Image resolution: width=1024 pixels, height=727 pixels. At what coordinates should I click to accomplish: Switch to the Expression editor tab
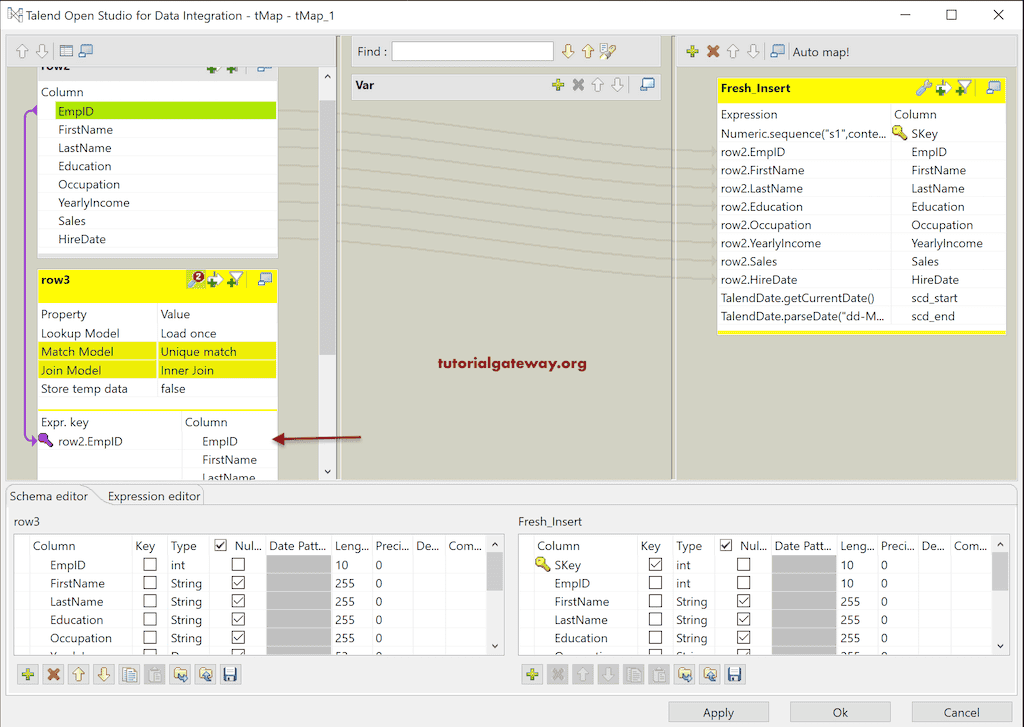coord(152,496)
